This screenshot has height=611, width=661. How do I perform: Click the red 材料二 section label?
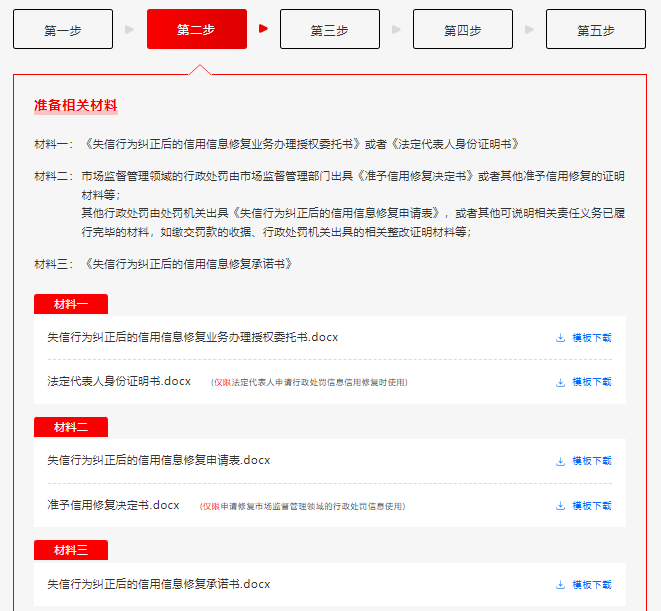(x=71, y=428)
